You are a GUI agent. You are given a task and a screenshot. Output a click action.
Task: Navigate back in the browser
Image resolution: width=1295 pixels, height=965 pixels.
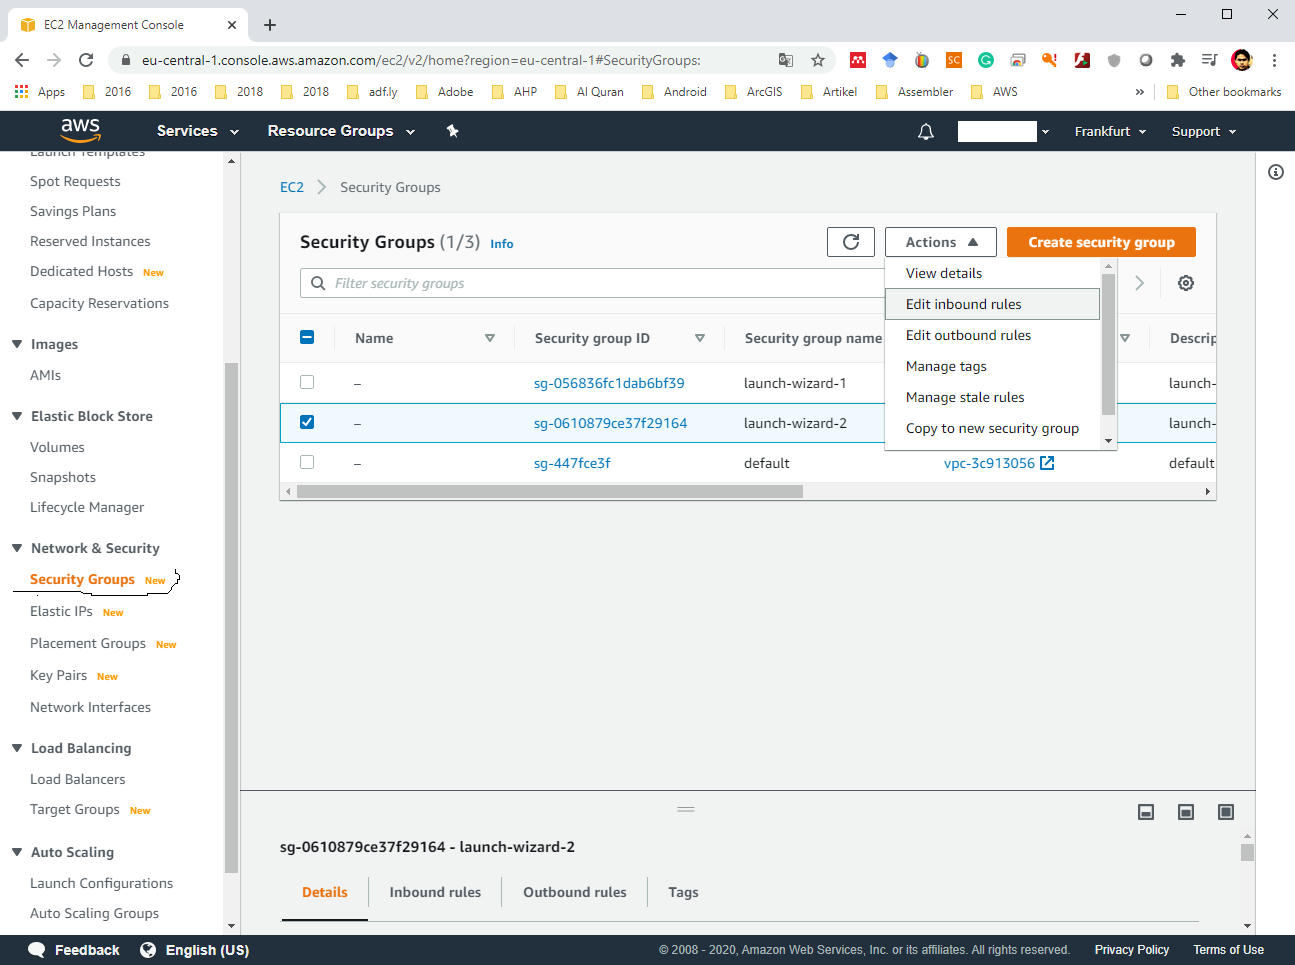point(22,60)
